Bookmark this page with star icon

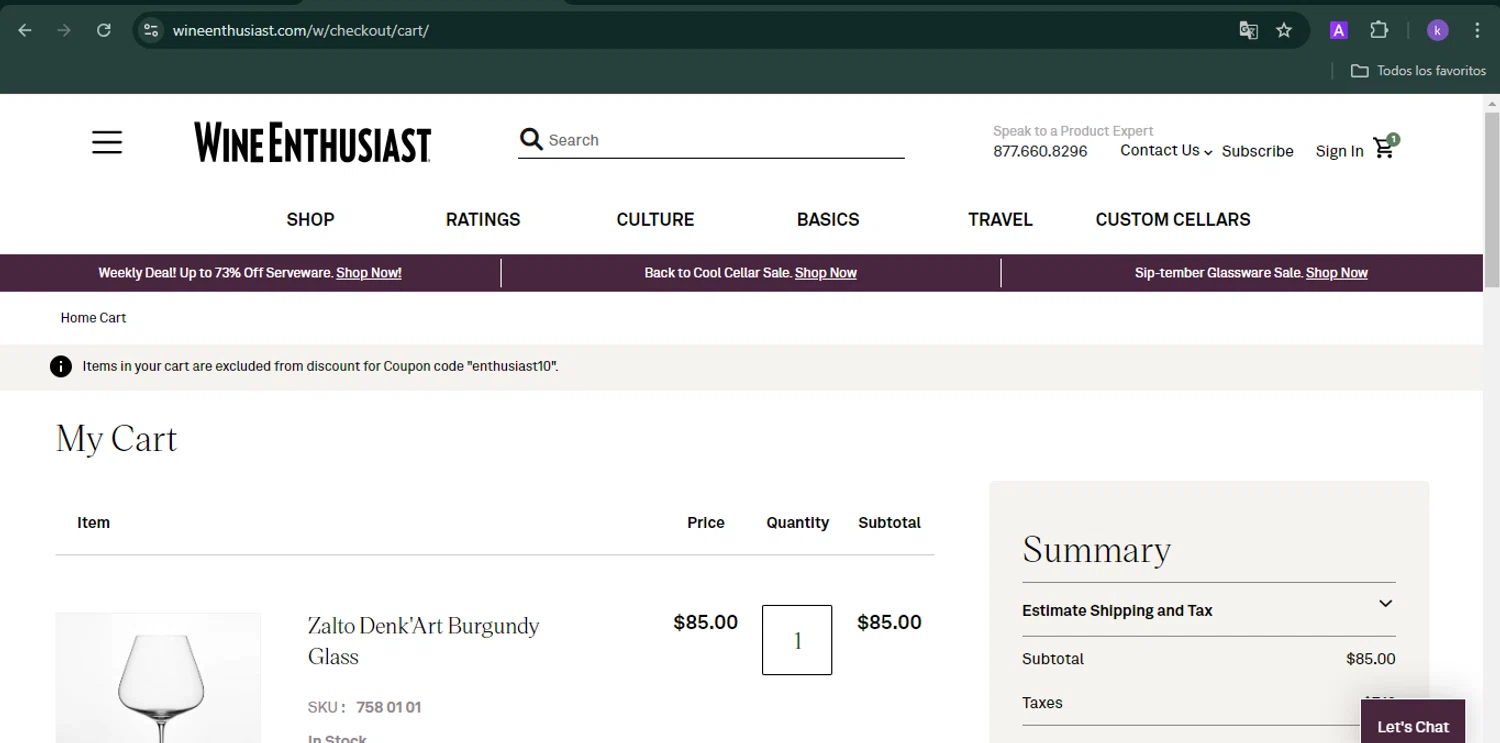pos(1284,30)
